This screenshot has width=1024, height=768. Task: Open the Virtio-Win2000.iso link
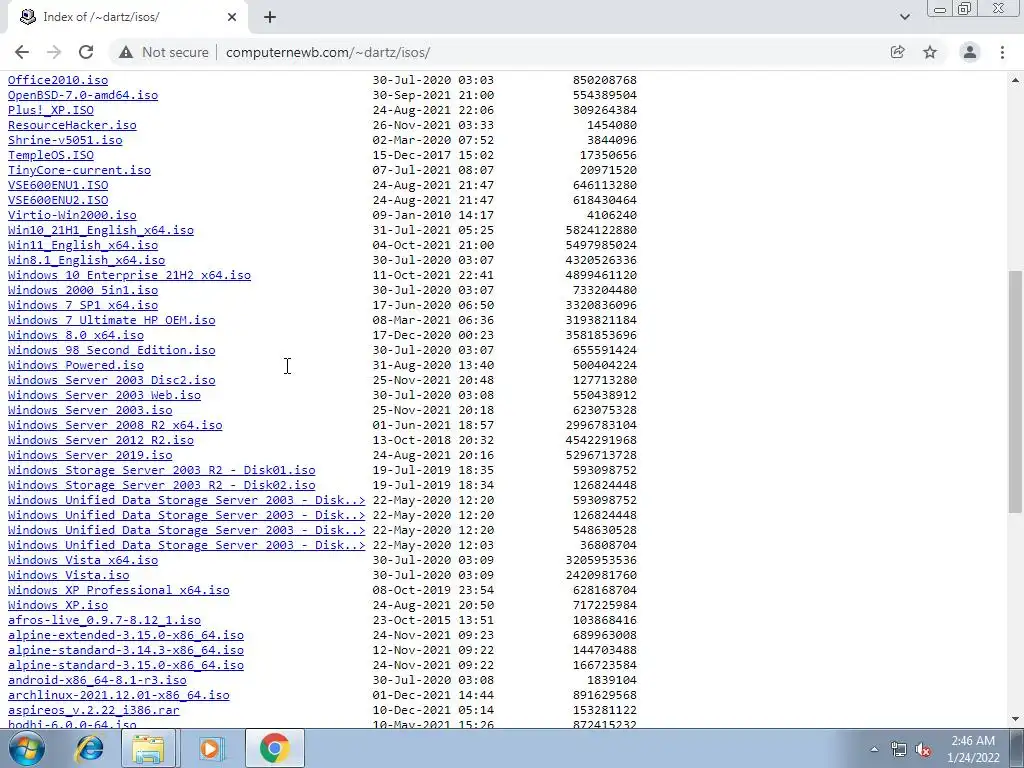point(72,215)
